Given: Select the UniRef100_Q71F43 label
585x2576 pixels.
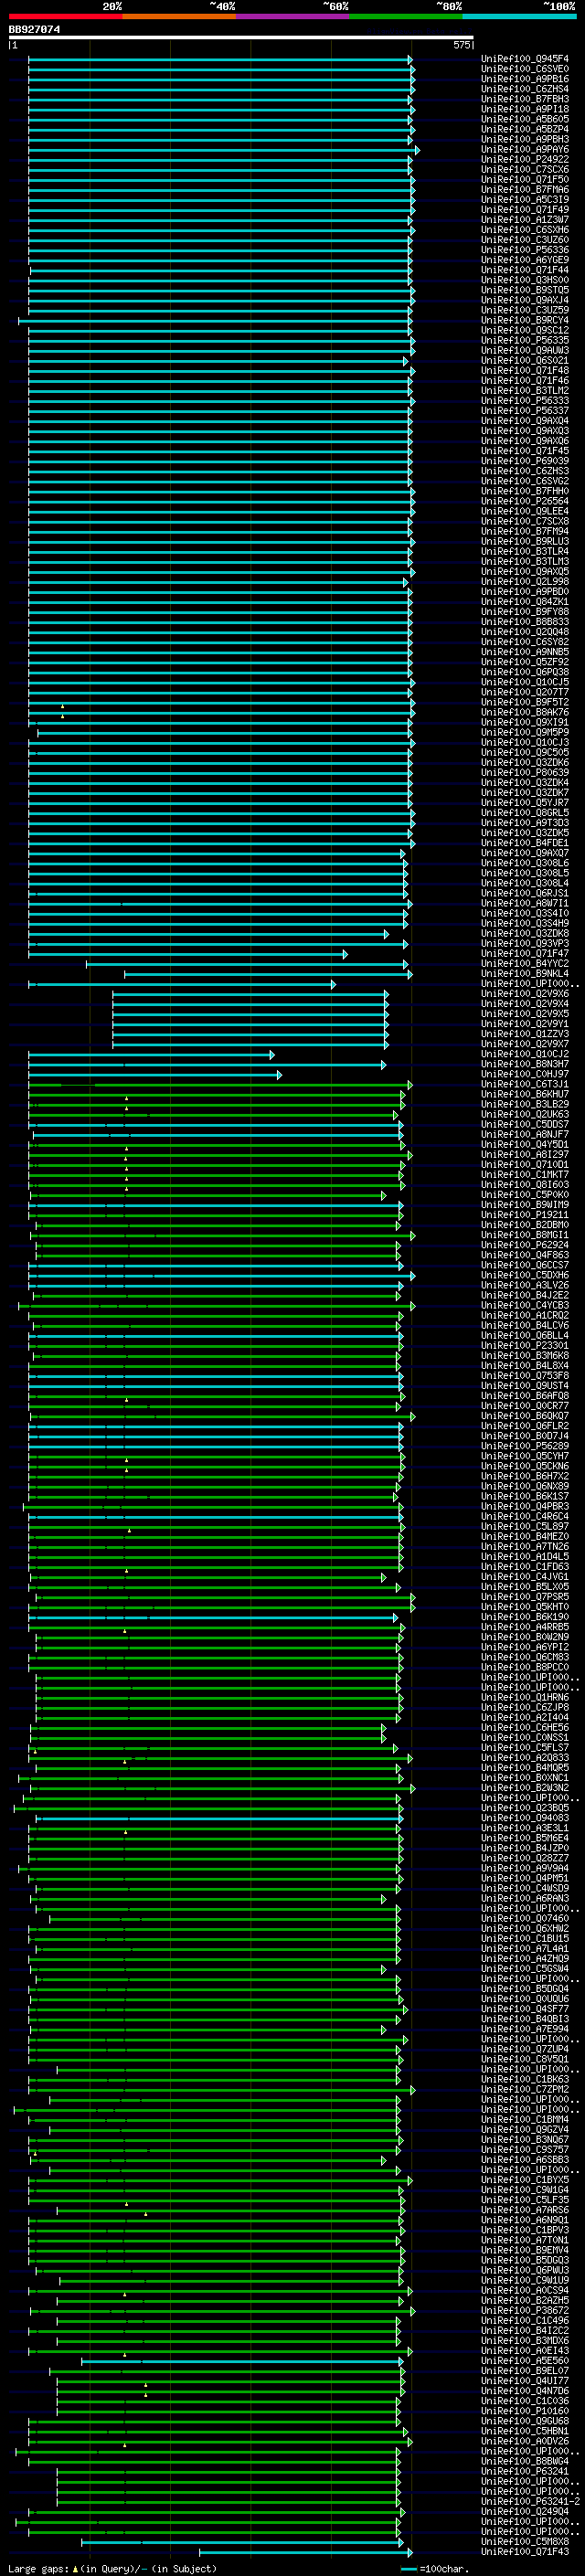Looking at the screenshot, I should pyautogui.click(x=525, y=2551).
